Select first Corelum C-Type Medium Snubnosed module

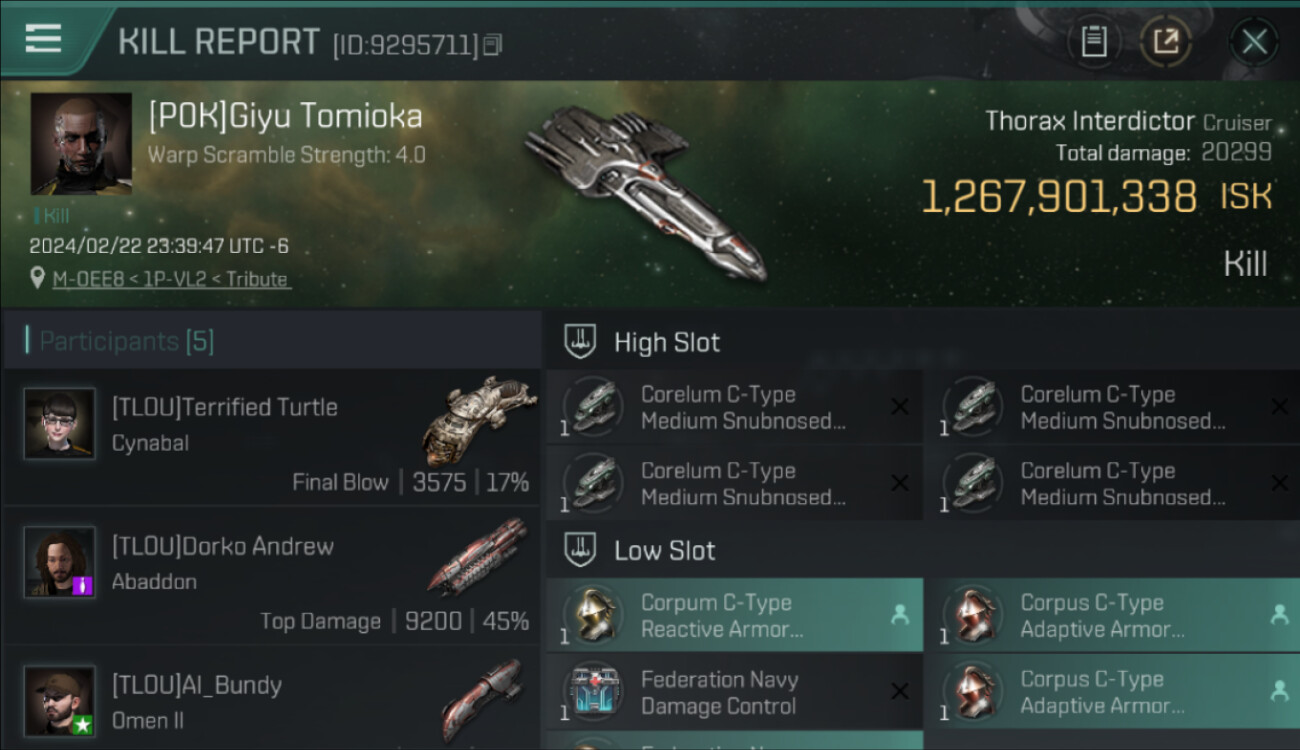(x=735, y=407)
